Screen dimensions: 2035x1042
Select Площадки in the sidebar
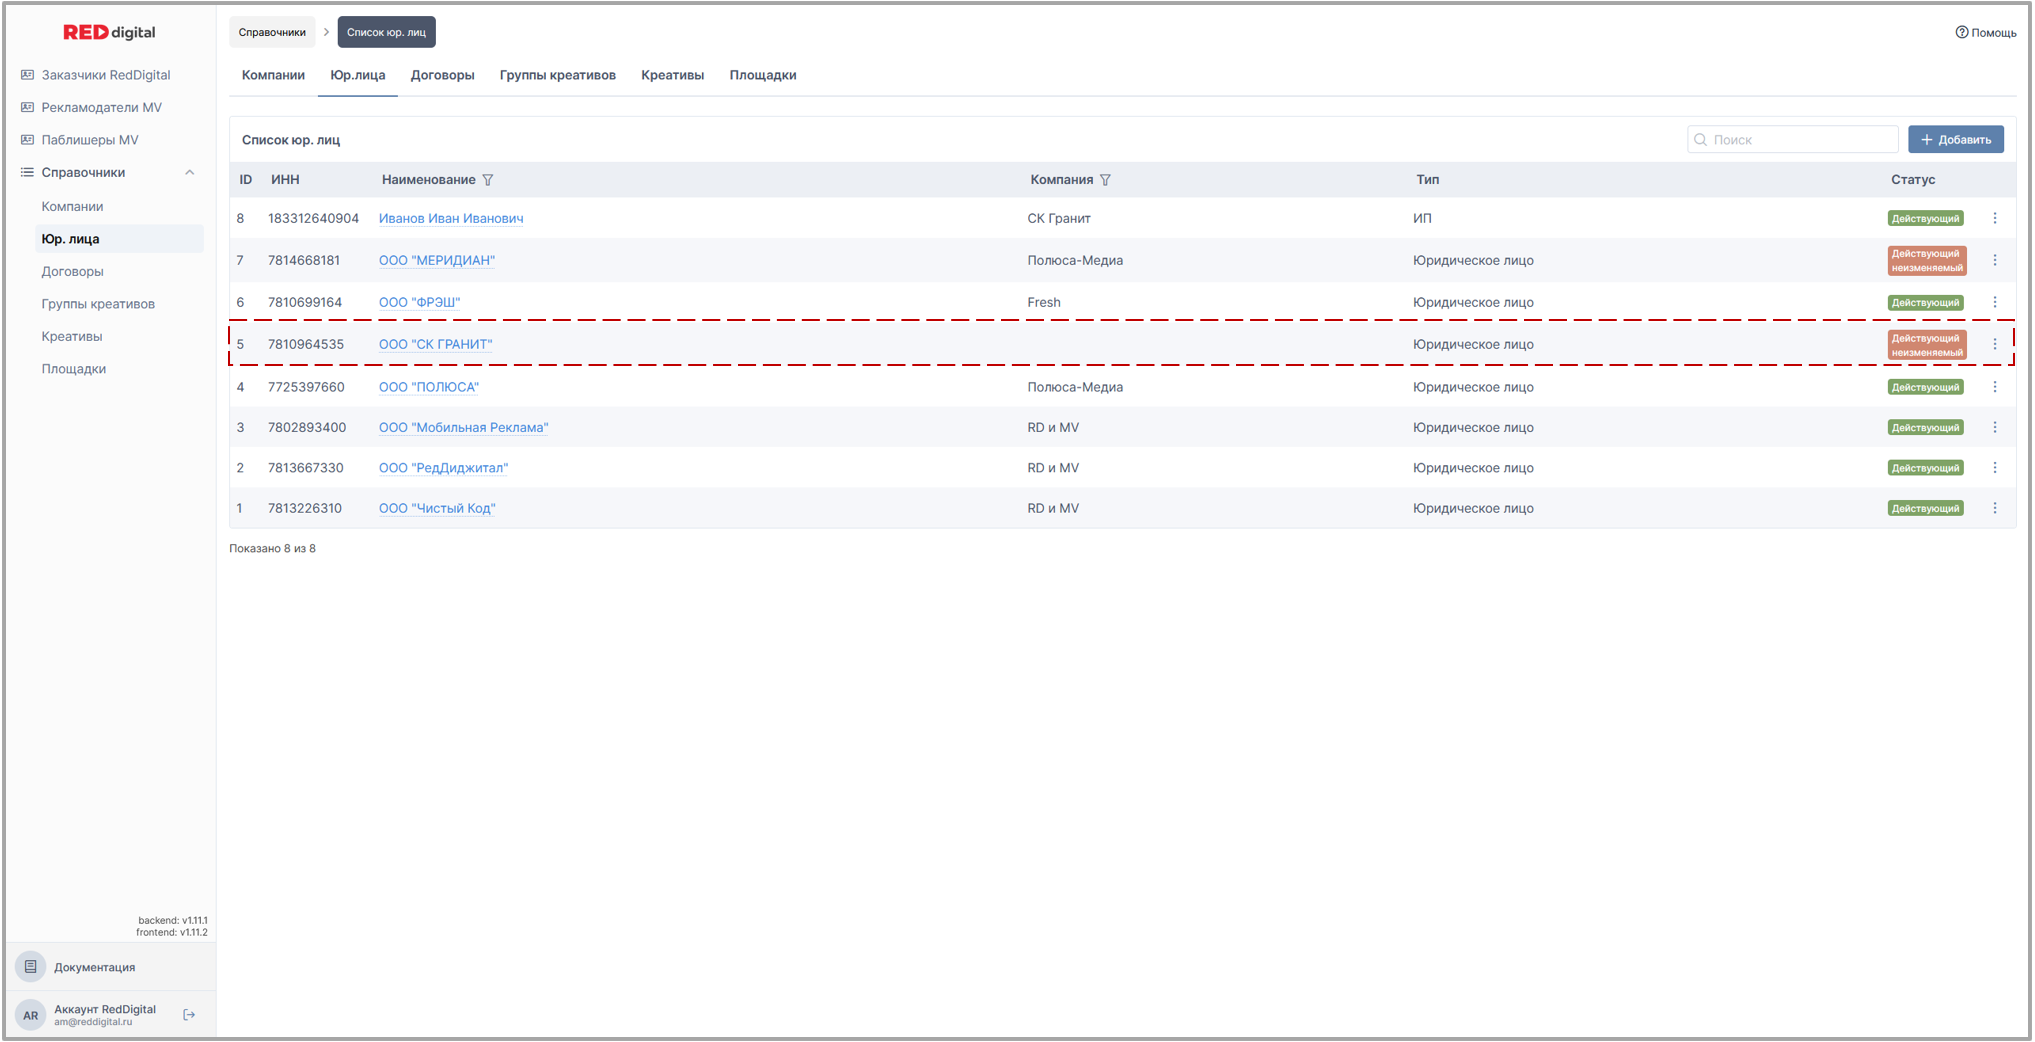73,369
